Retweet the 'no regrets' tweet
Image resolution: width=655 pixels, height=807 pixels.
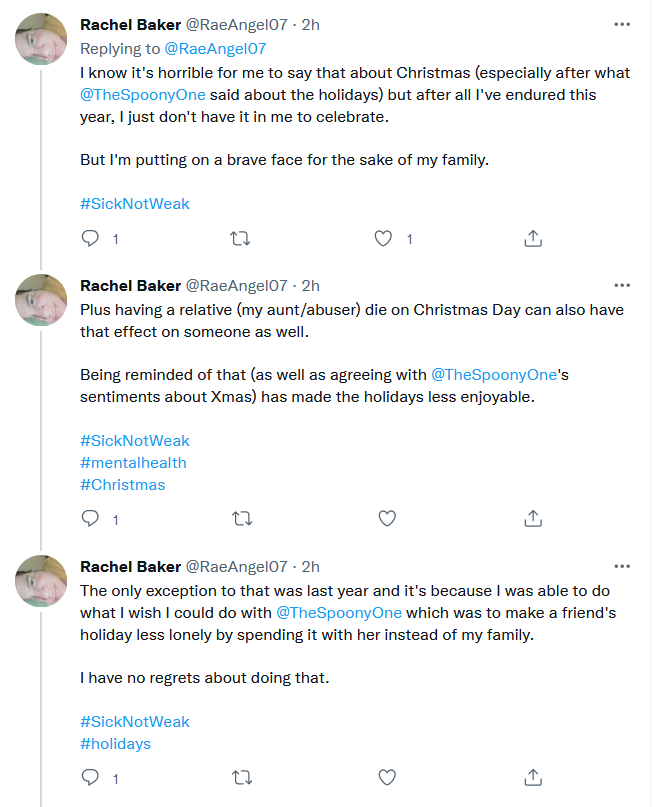[x=242, y=777]
